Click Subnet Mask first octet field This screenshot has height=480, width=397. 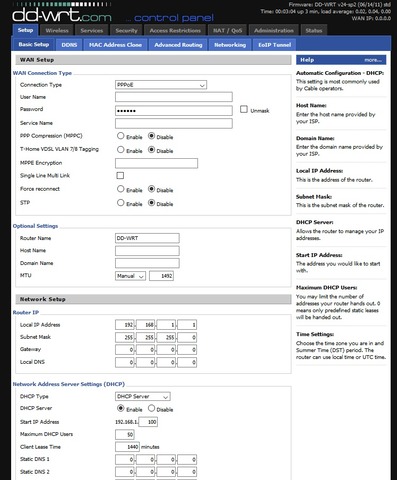coord(125,337)
